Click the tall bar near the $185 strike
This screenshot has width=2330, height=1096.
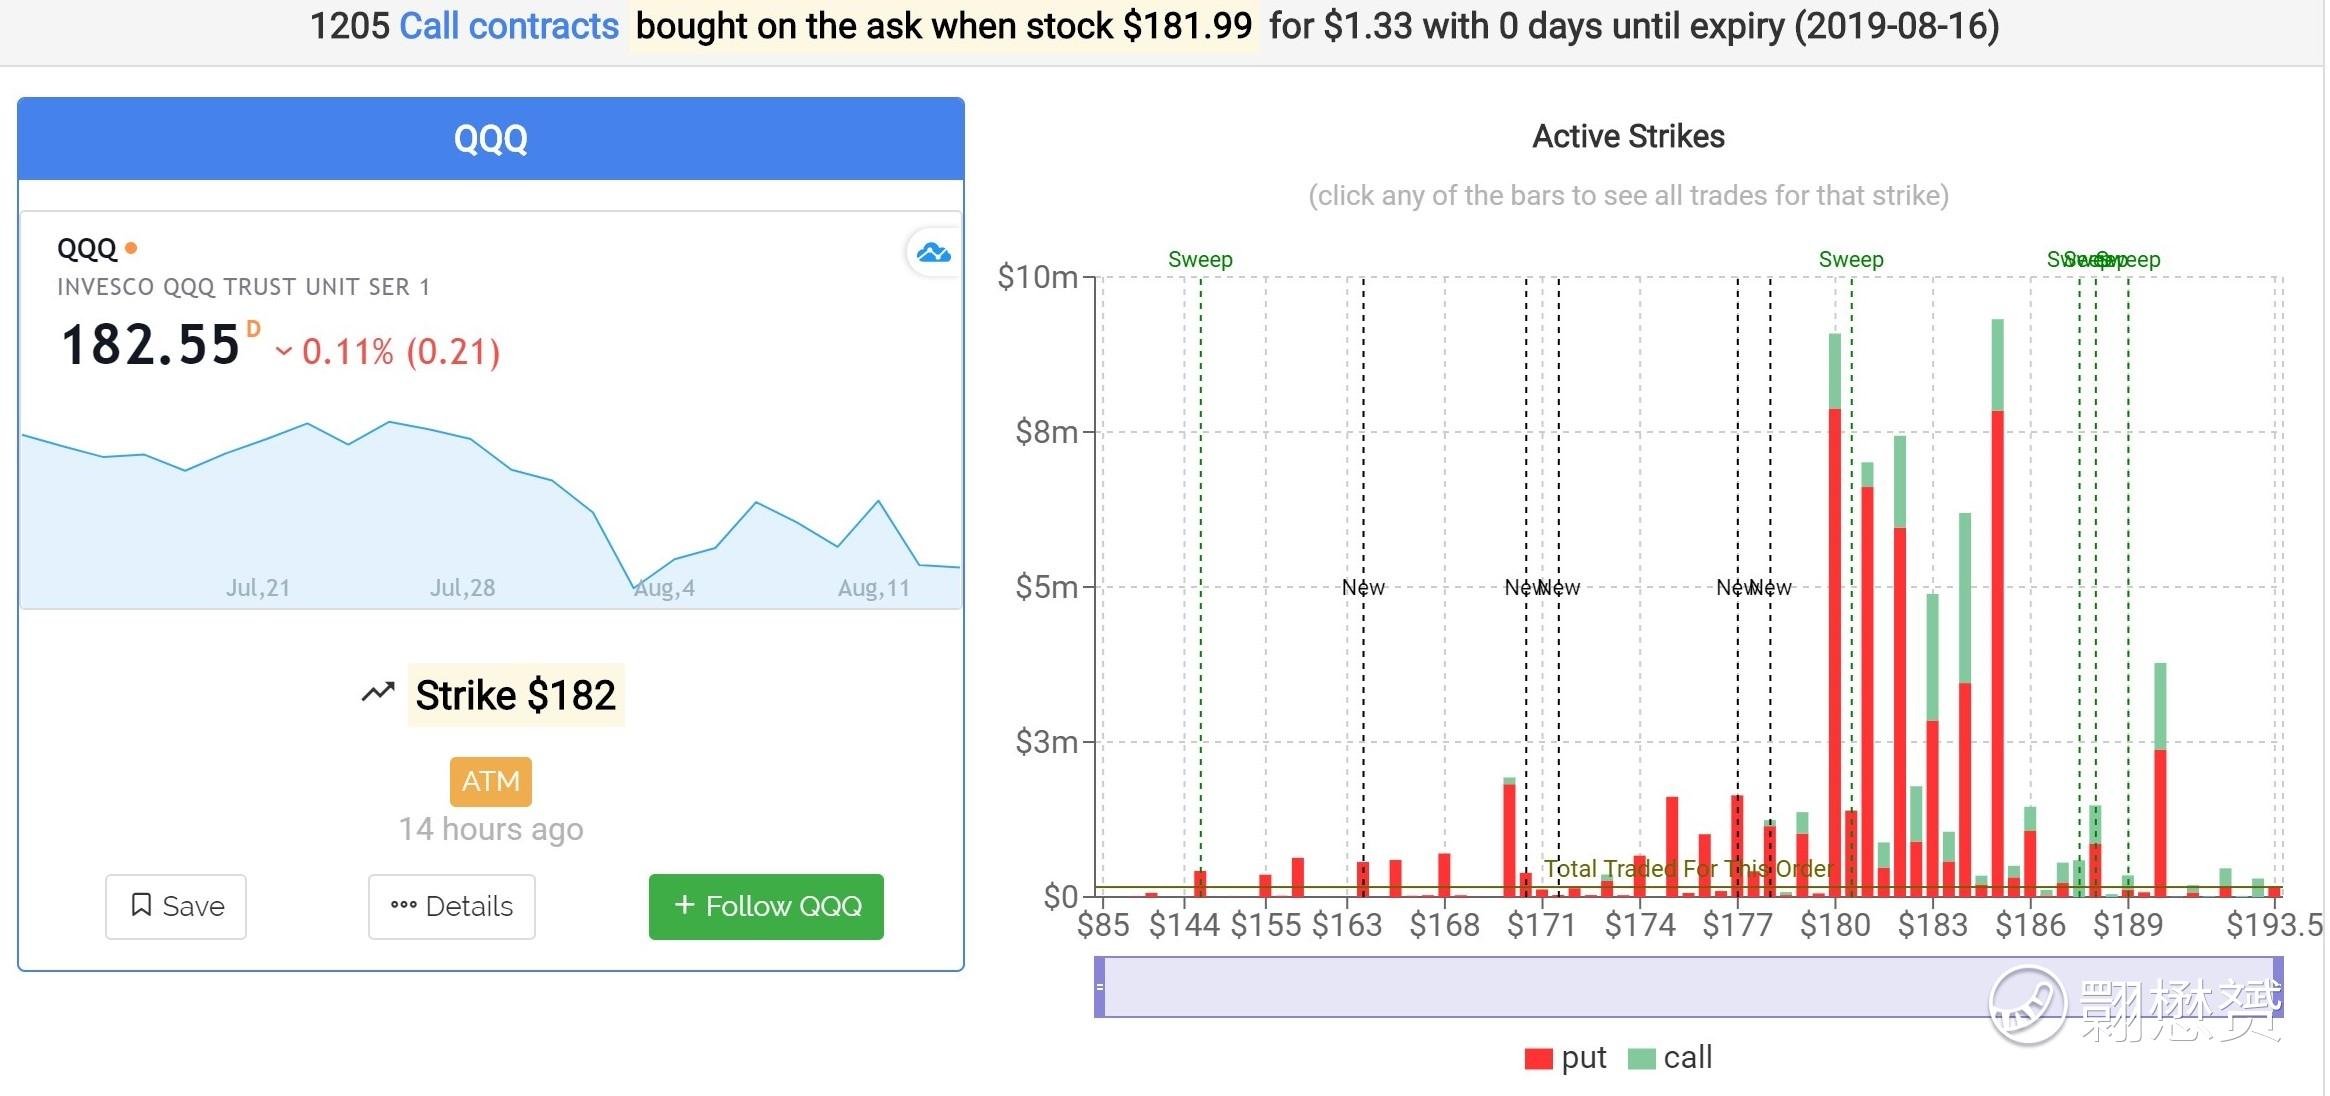1997,650
